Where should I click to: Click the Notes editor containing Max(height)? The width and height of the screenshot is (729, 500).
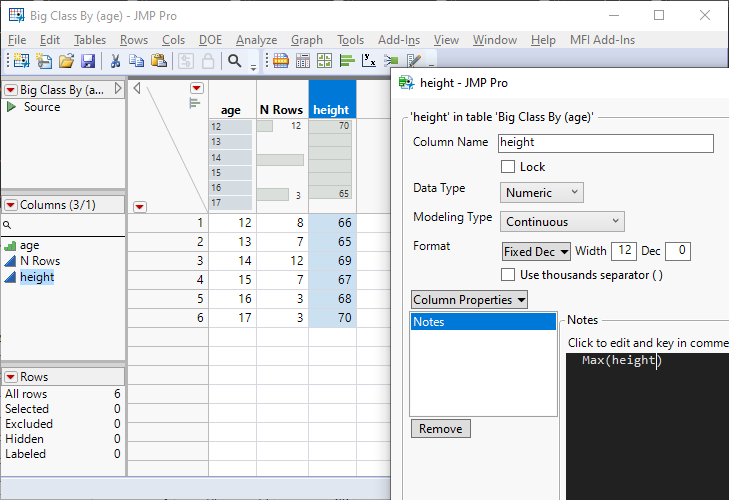click(647, 426)
